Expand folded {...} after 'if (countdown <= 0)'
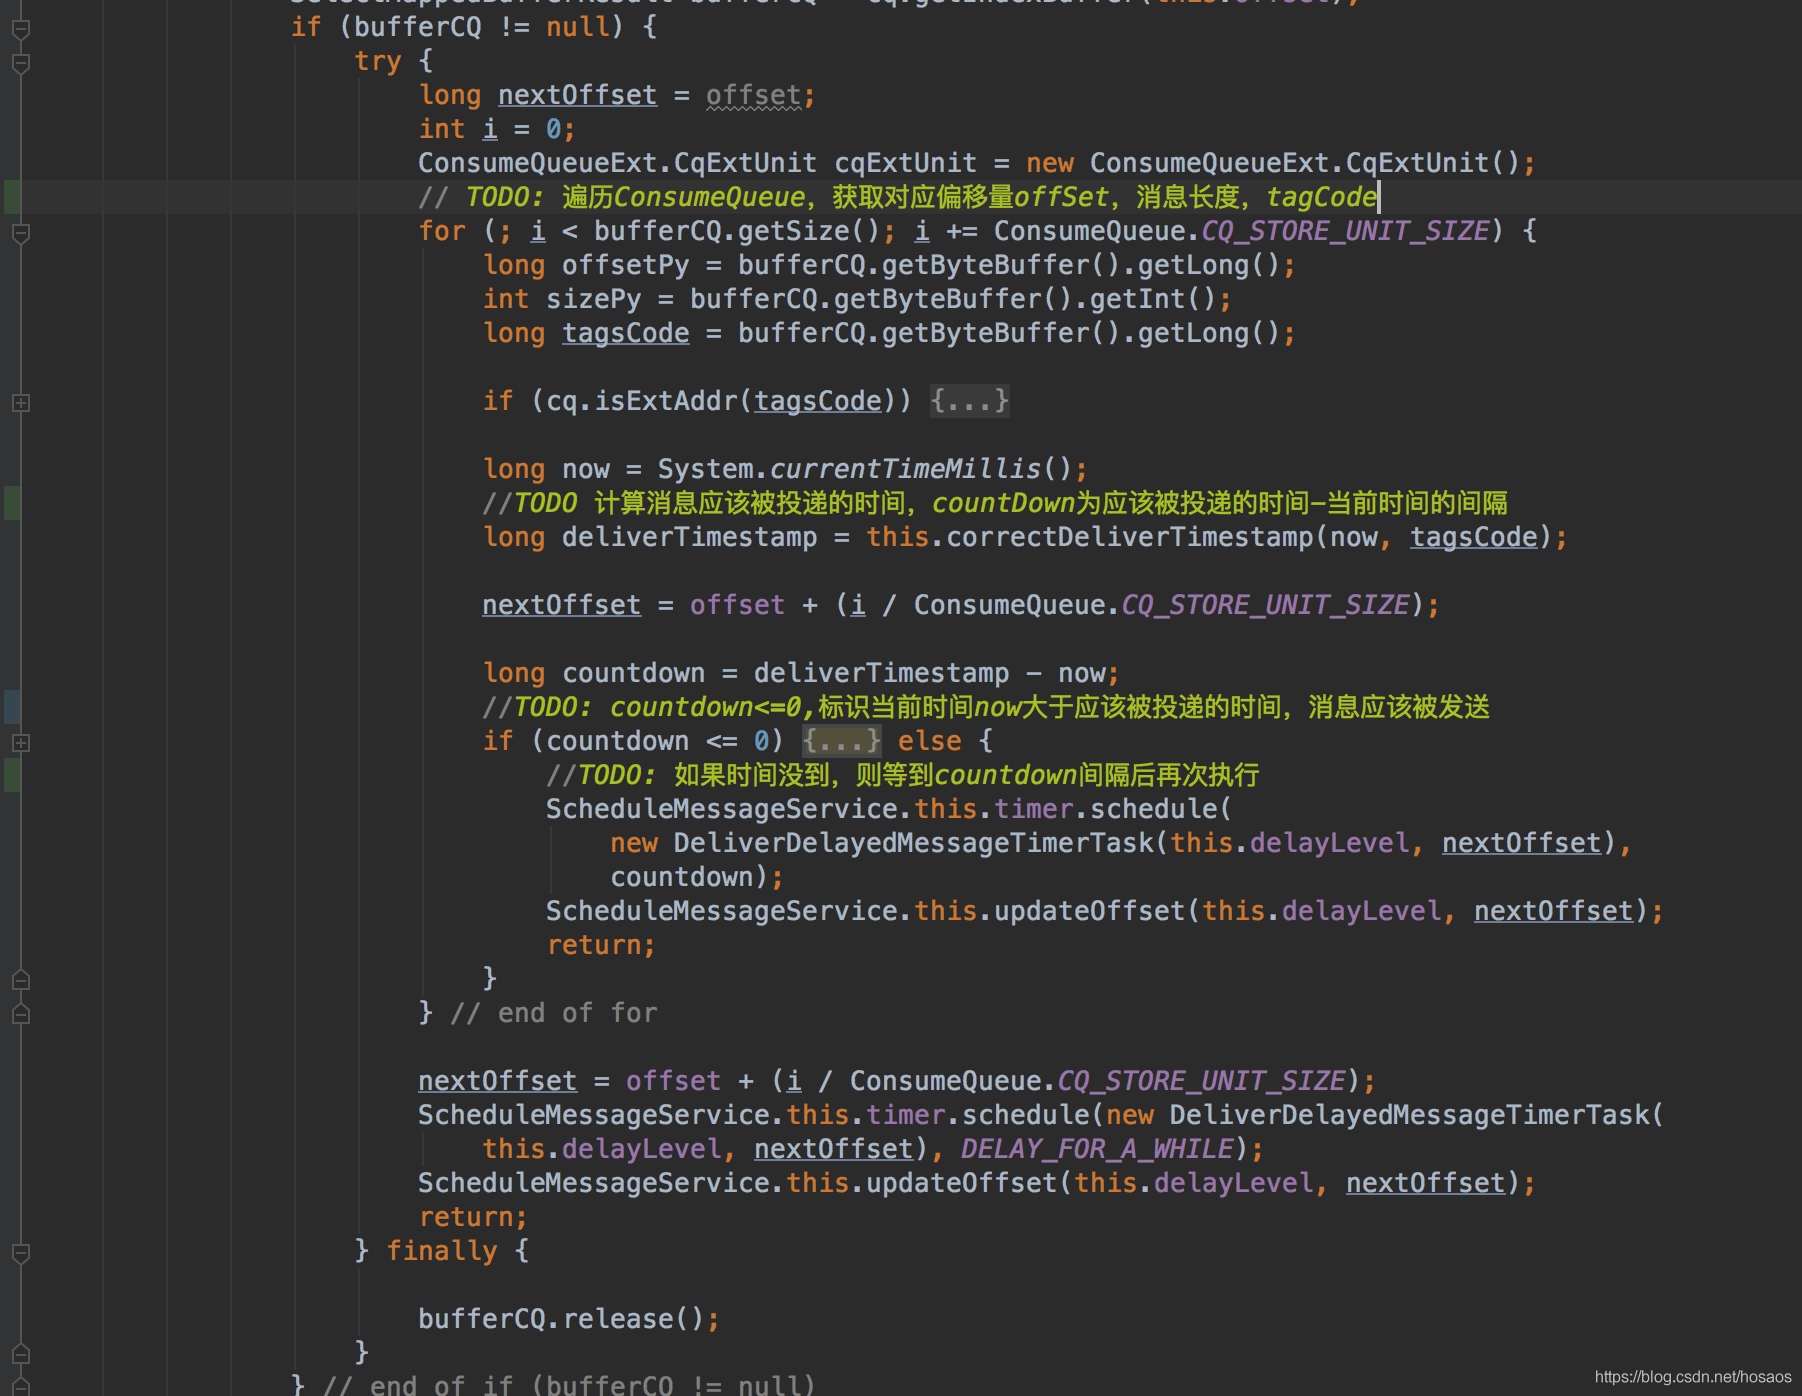Image resolution: width=1802 pixels, height=1396 pixels. point(842,741)
